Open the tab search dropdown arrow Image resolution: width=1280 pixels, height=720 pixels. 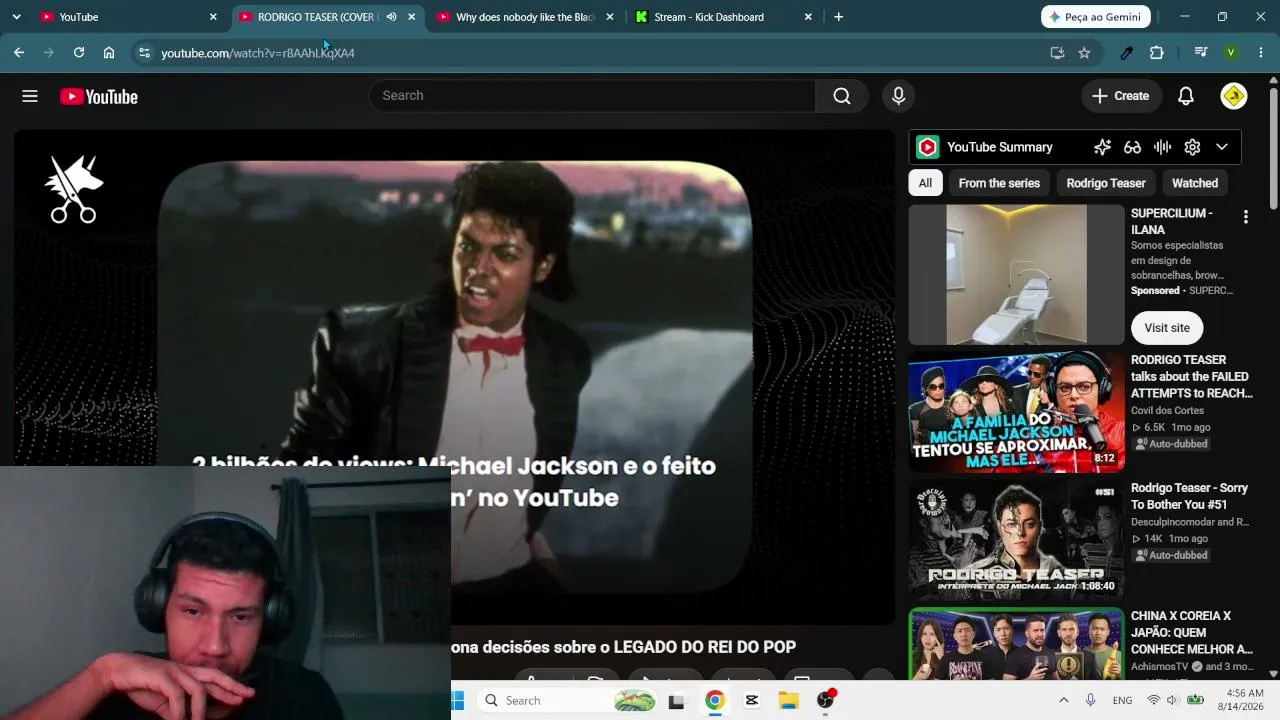(x=16, y=17)
